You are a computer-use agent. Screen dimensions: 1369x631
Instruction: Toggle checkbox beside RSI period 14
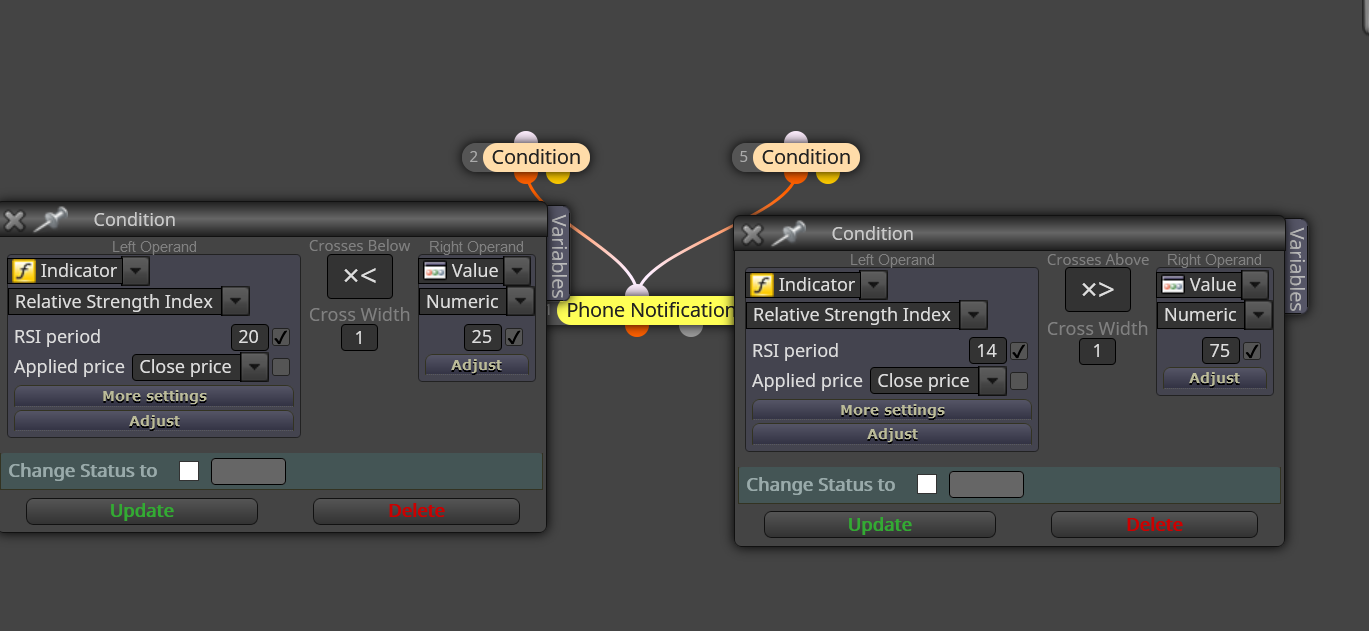(x=1019, y=351)
